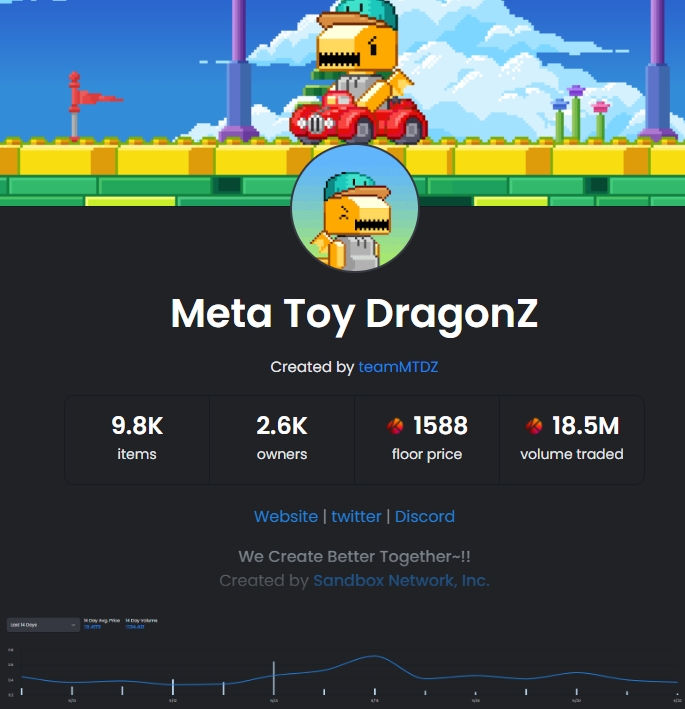
Task: Click the red car in banner
Action: [355, 115]
